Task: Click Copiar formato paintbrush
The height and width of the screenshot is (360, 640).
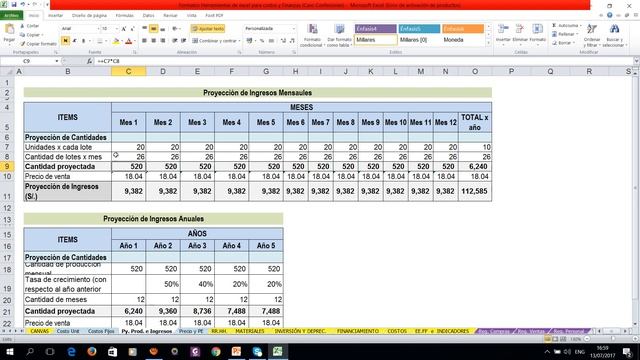Action: click(x=39, y=44)
